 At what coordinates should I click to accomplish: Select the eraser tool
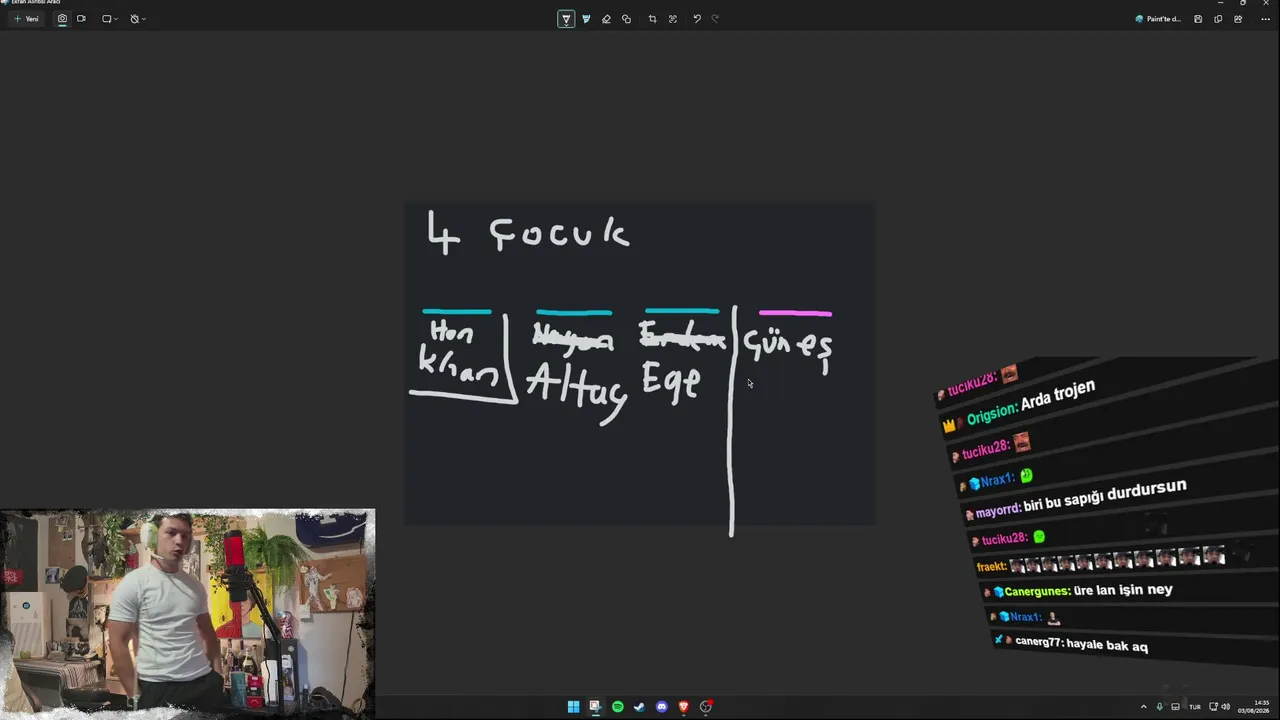coord(606,19)
